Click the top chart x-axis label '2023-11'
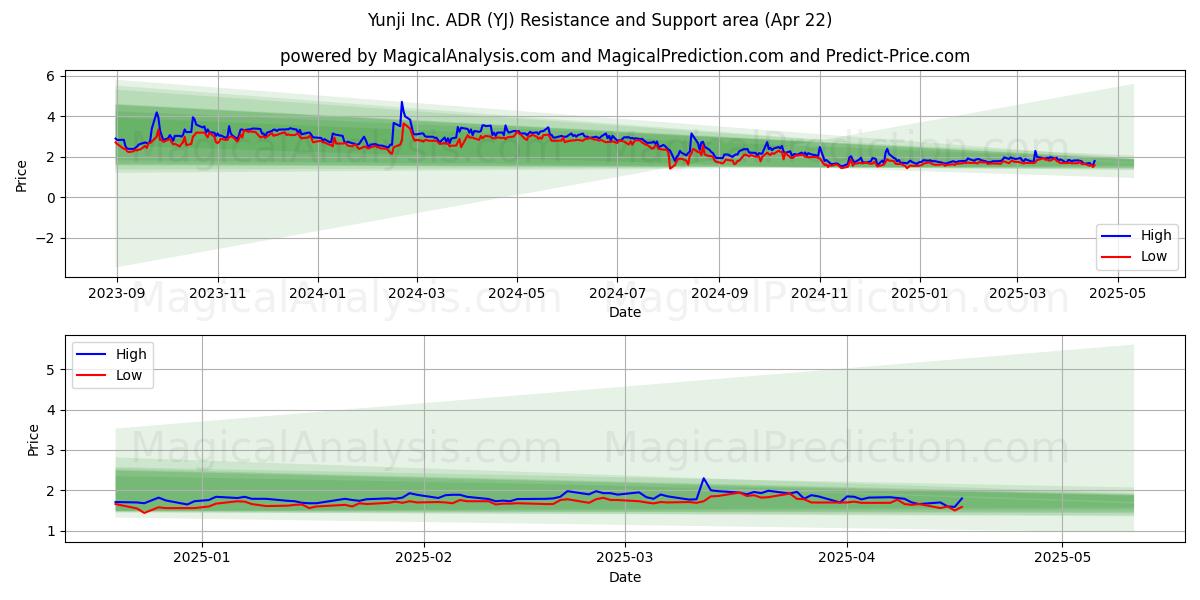The image size is (1200, 600). (x=219, y=295)
